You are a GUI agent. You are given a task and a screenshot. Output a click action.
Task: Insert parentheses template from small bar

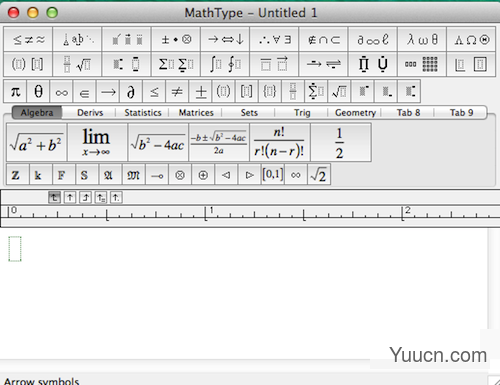pos(223,91)
